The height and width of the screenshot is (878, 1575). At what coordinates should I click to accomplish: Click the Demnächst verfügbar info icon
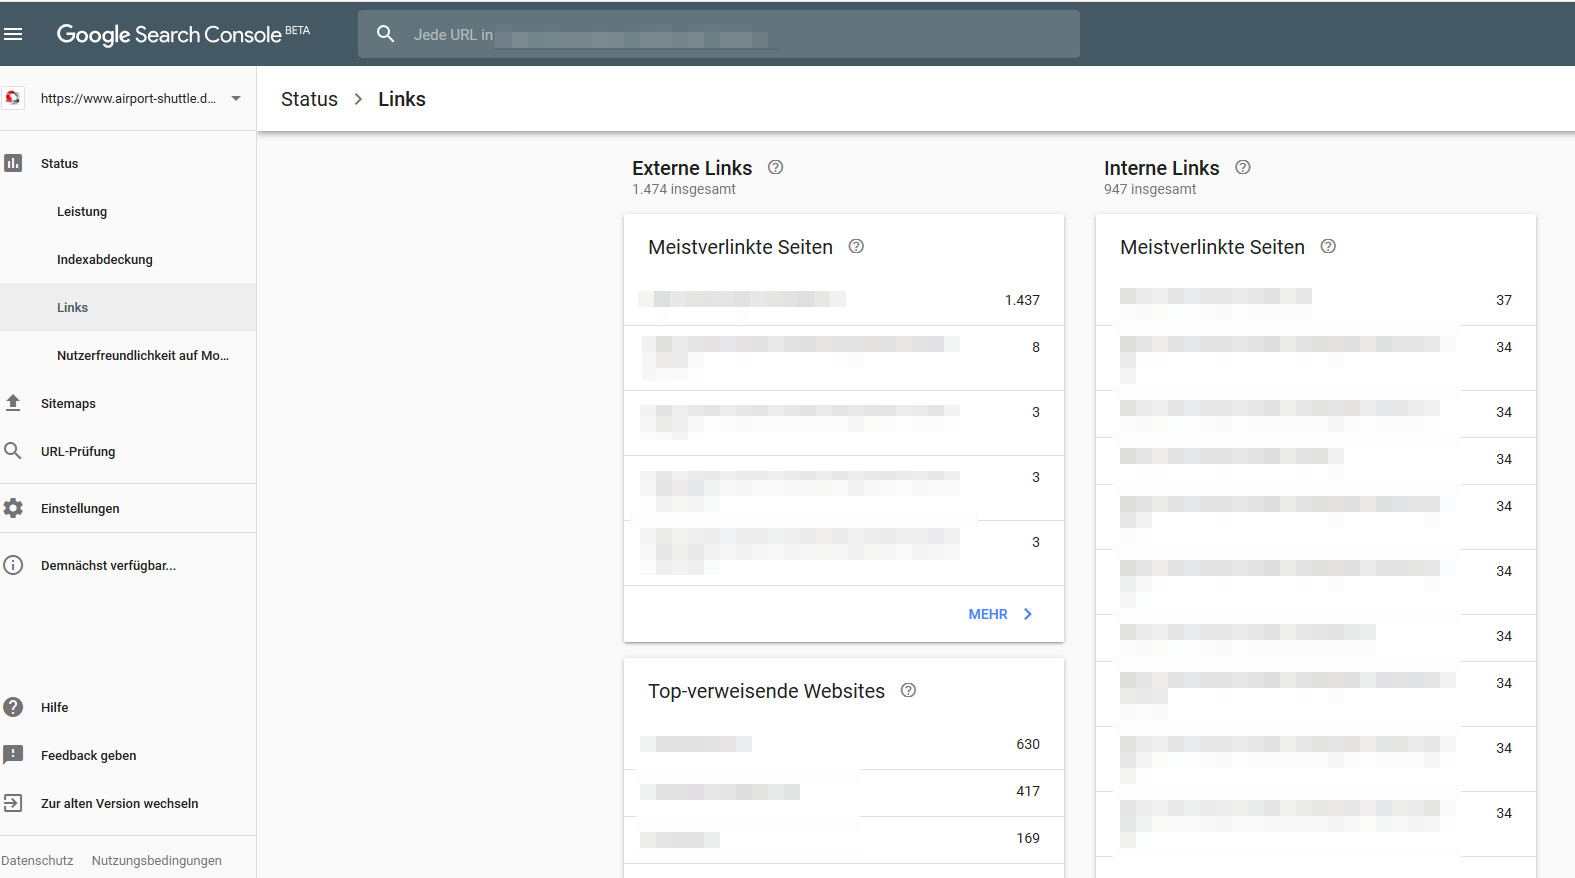(13, 565)
